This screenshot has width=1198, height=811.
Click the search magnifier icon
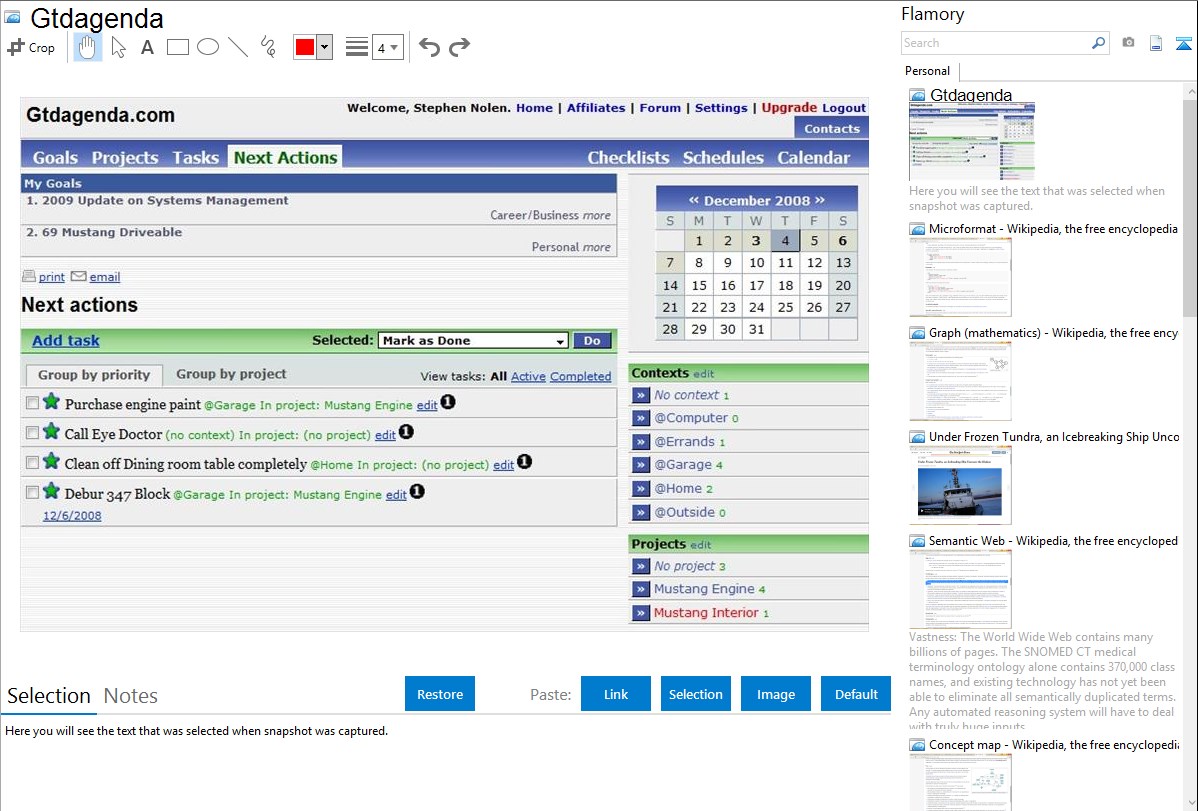click(1098, 43)
